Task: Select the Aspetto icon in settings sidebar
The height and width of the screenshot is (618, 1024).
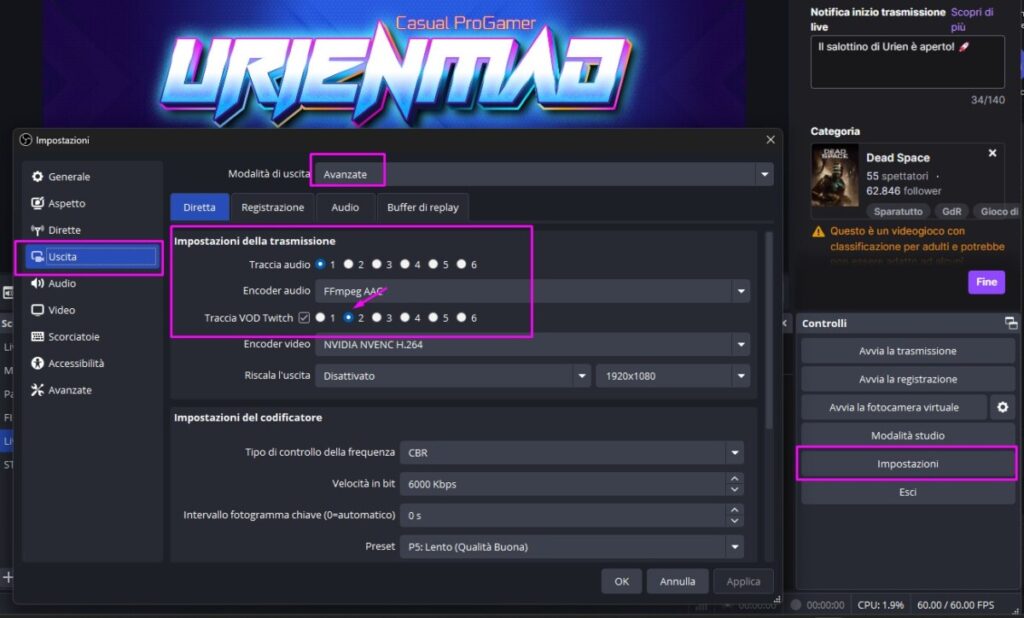Action: click(x=38, y=203)
